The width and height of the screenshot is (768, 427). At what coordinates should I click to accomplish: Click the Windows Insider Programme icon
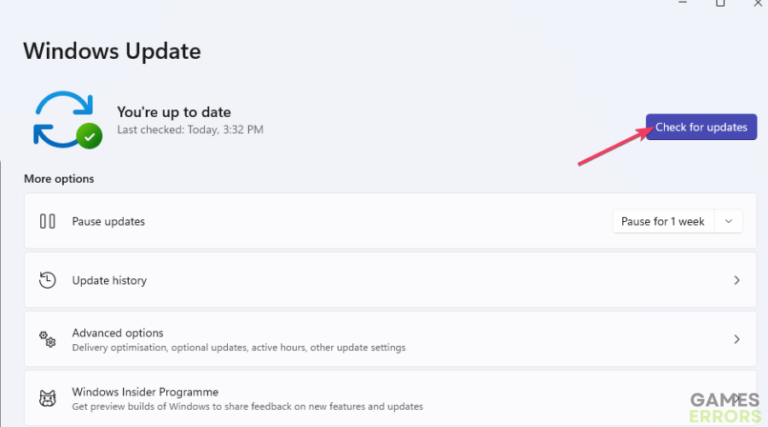coord(47,398)
